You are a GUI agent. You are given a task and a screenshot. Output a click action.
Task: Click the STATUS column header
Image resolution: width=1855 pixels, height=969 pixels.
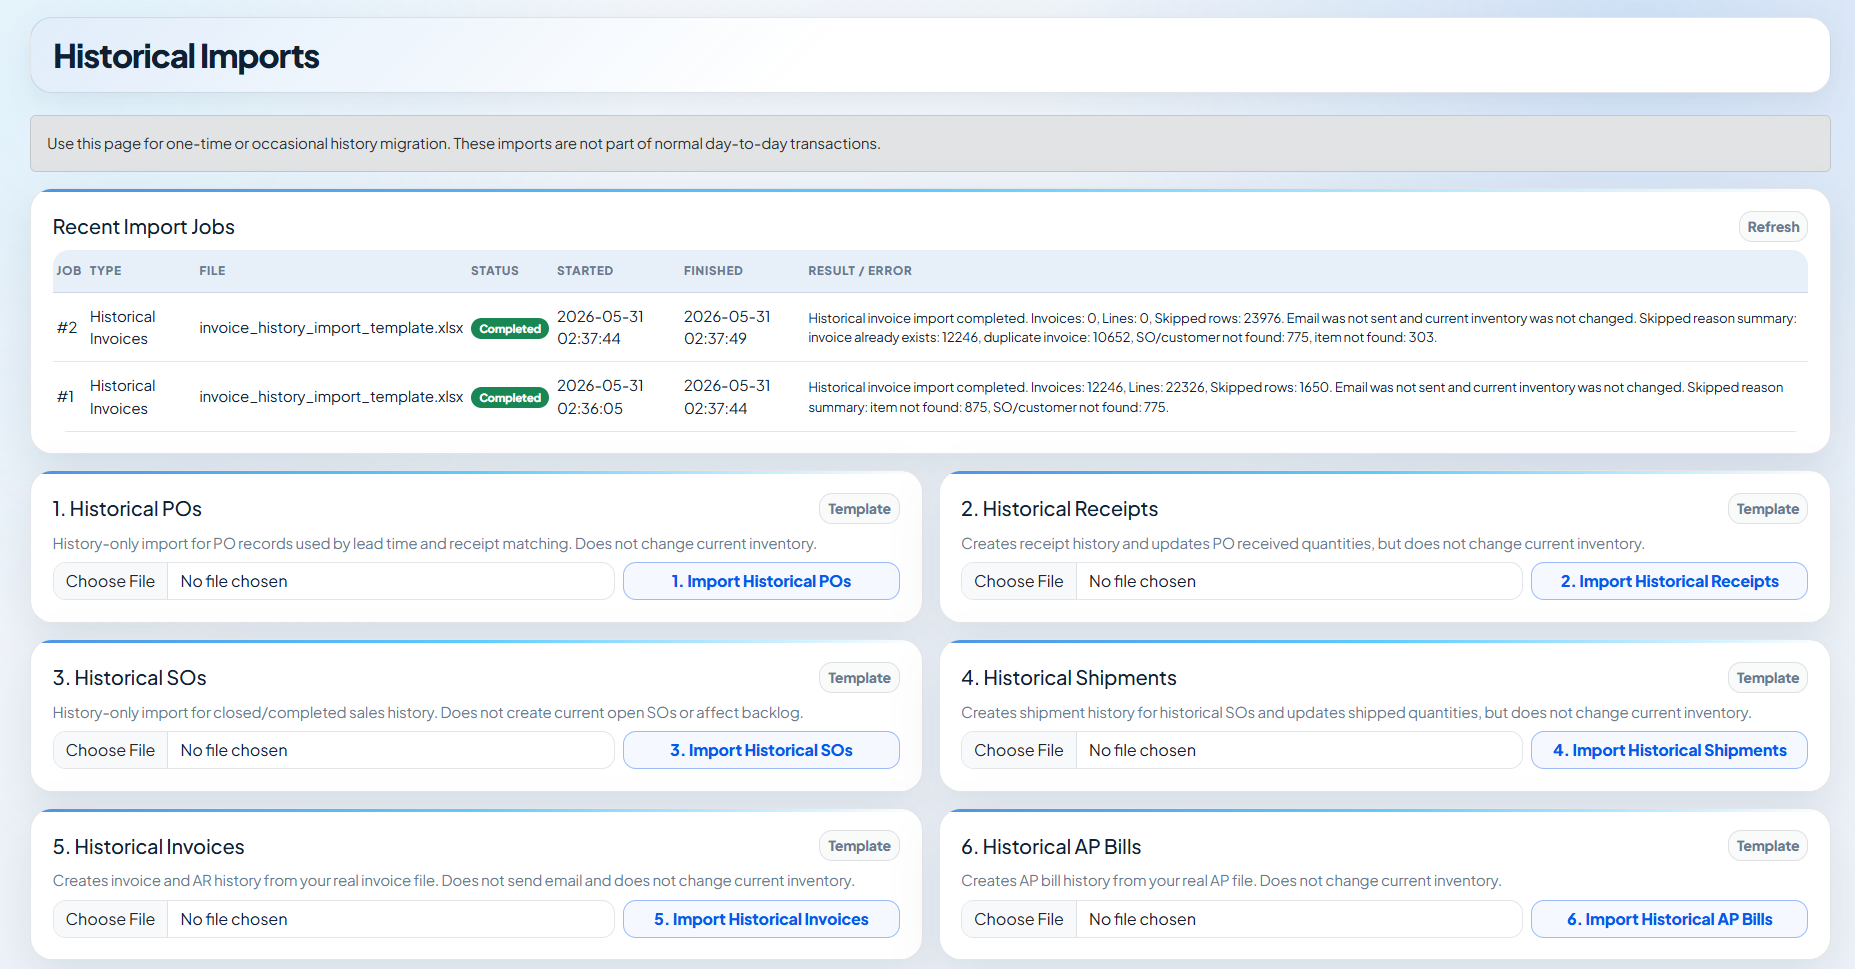(495, 271)
